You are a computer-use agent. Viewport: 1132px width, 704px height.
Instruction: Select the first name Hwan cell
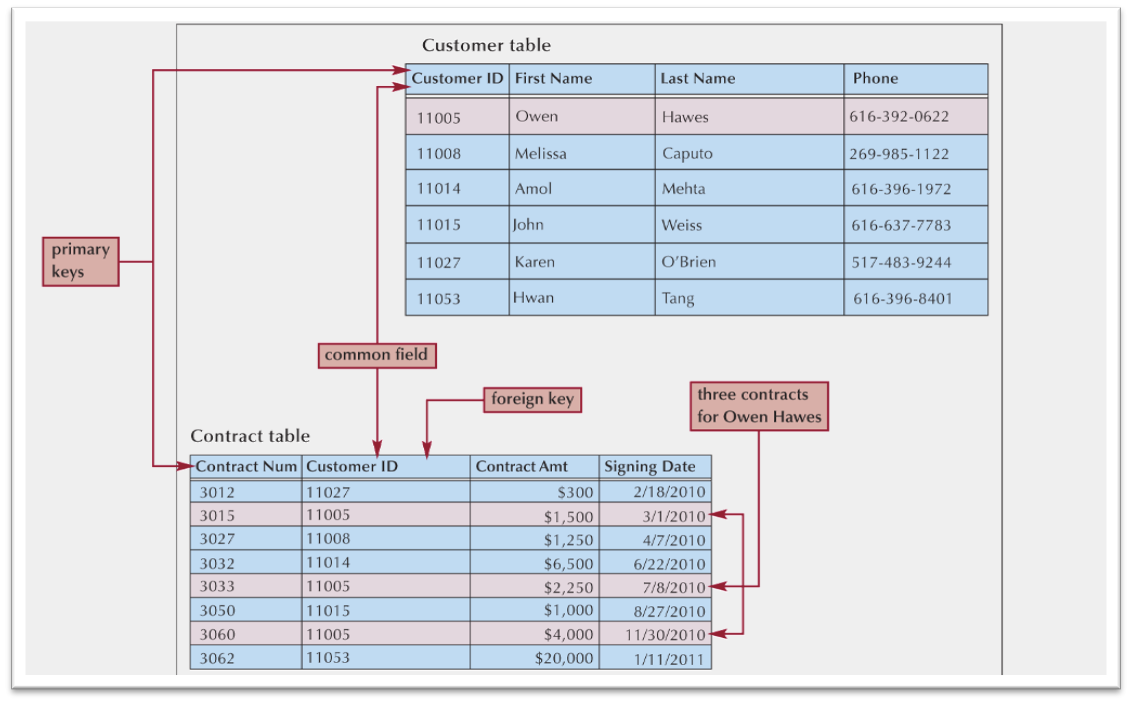581,298
